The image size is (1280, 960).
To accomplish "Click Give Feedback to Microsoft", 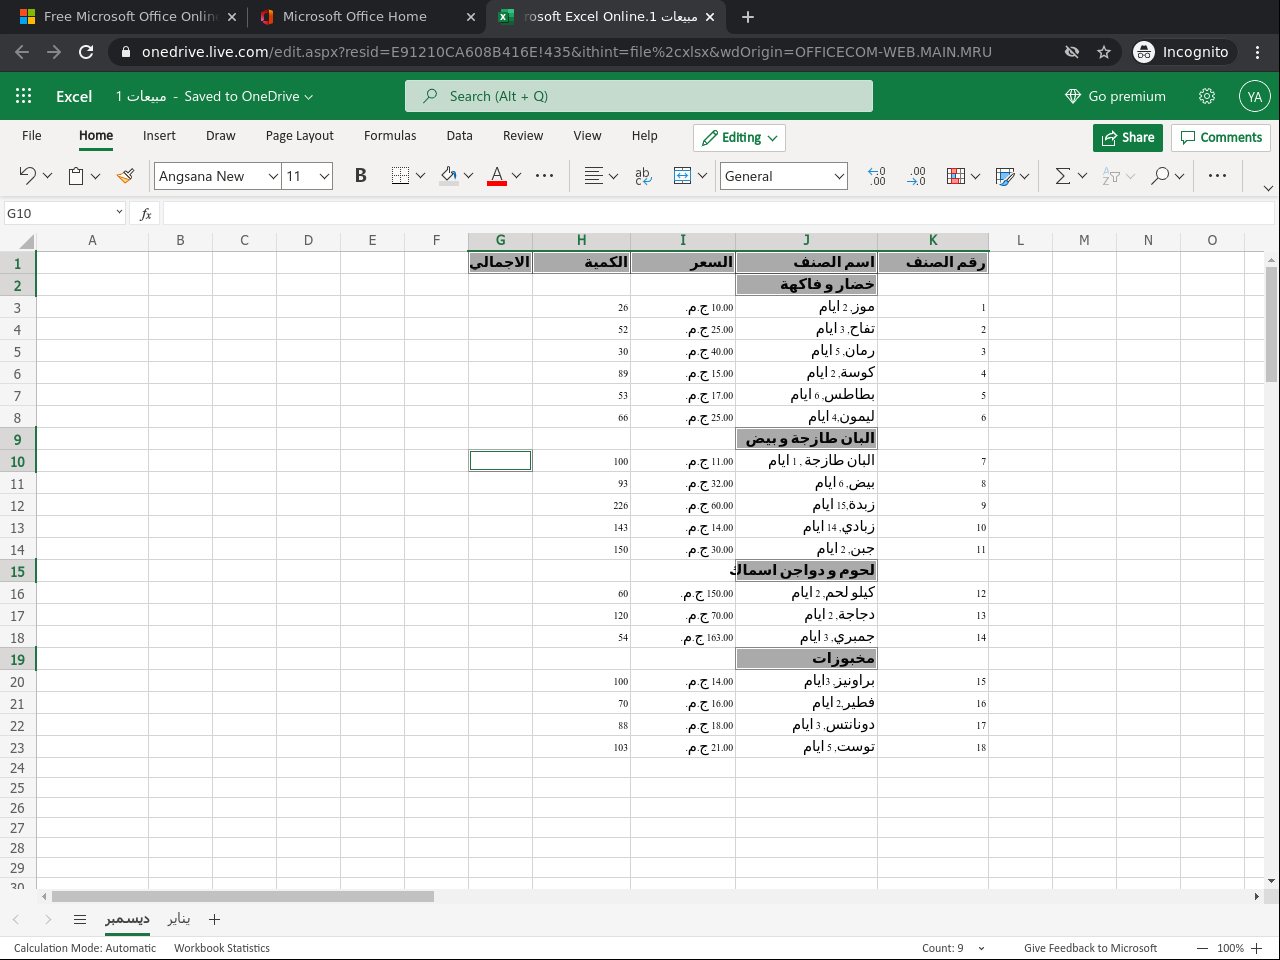I will (1090, 948).
